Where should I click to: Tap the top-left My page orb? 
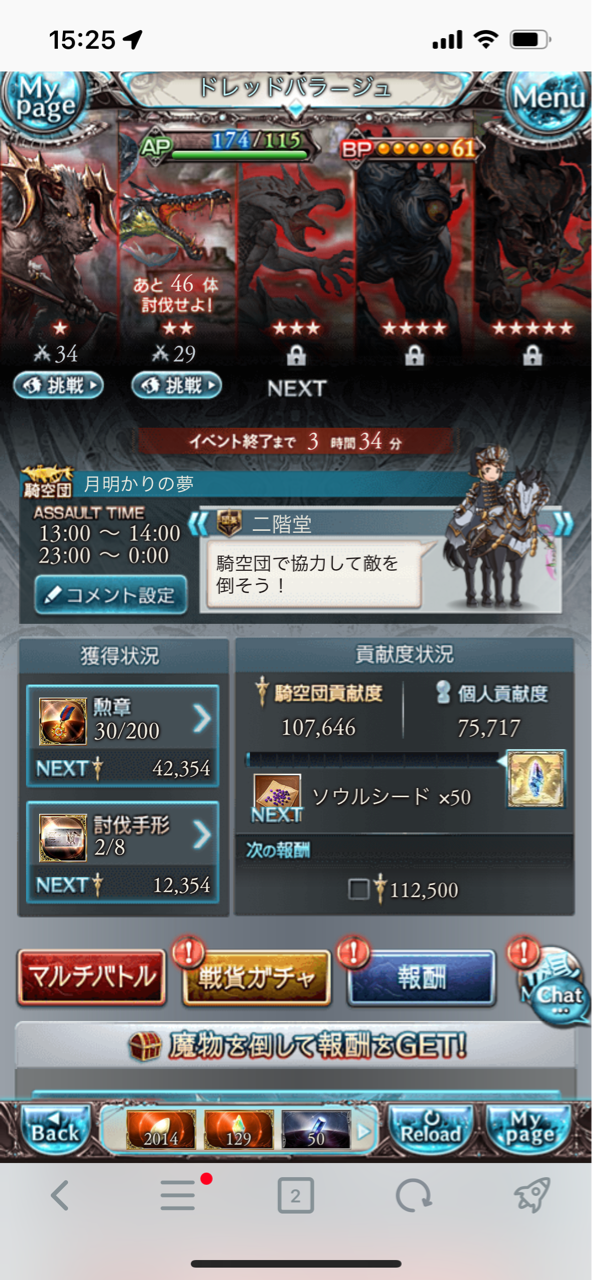click(42, 100)
